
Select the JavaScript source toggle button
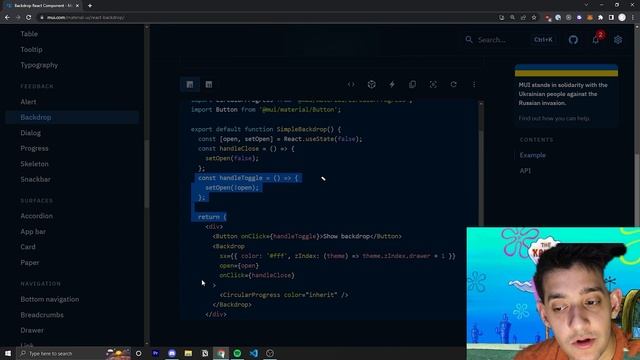click(x=190, y=84)
